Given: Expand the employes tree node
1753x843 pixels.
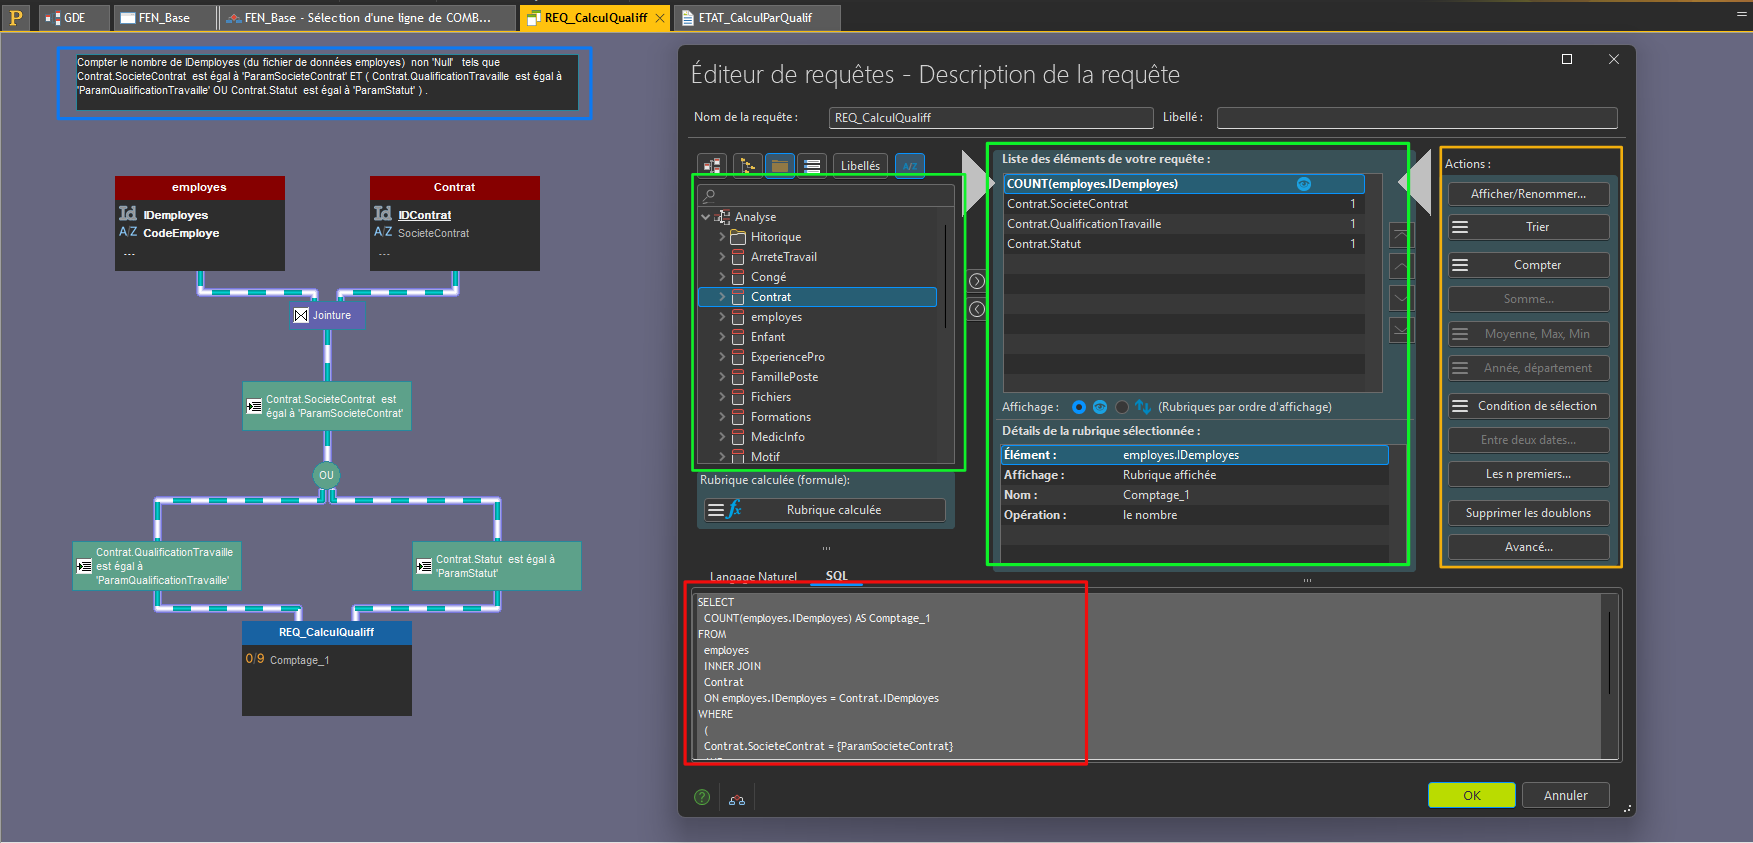Looking at the screenshot, I should [x=722, y=317].
